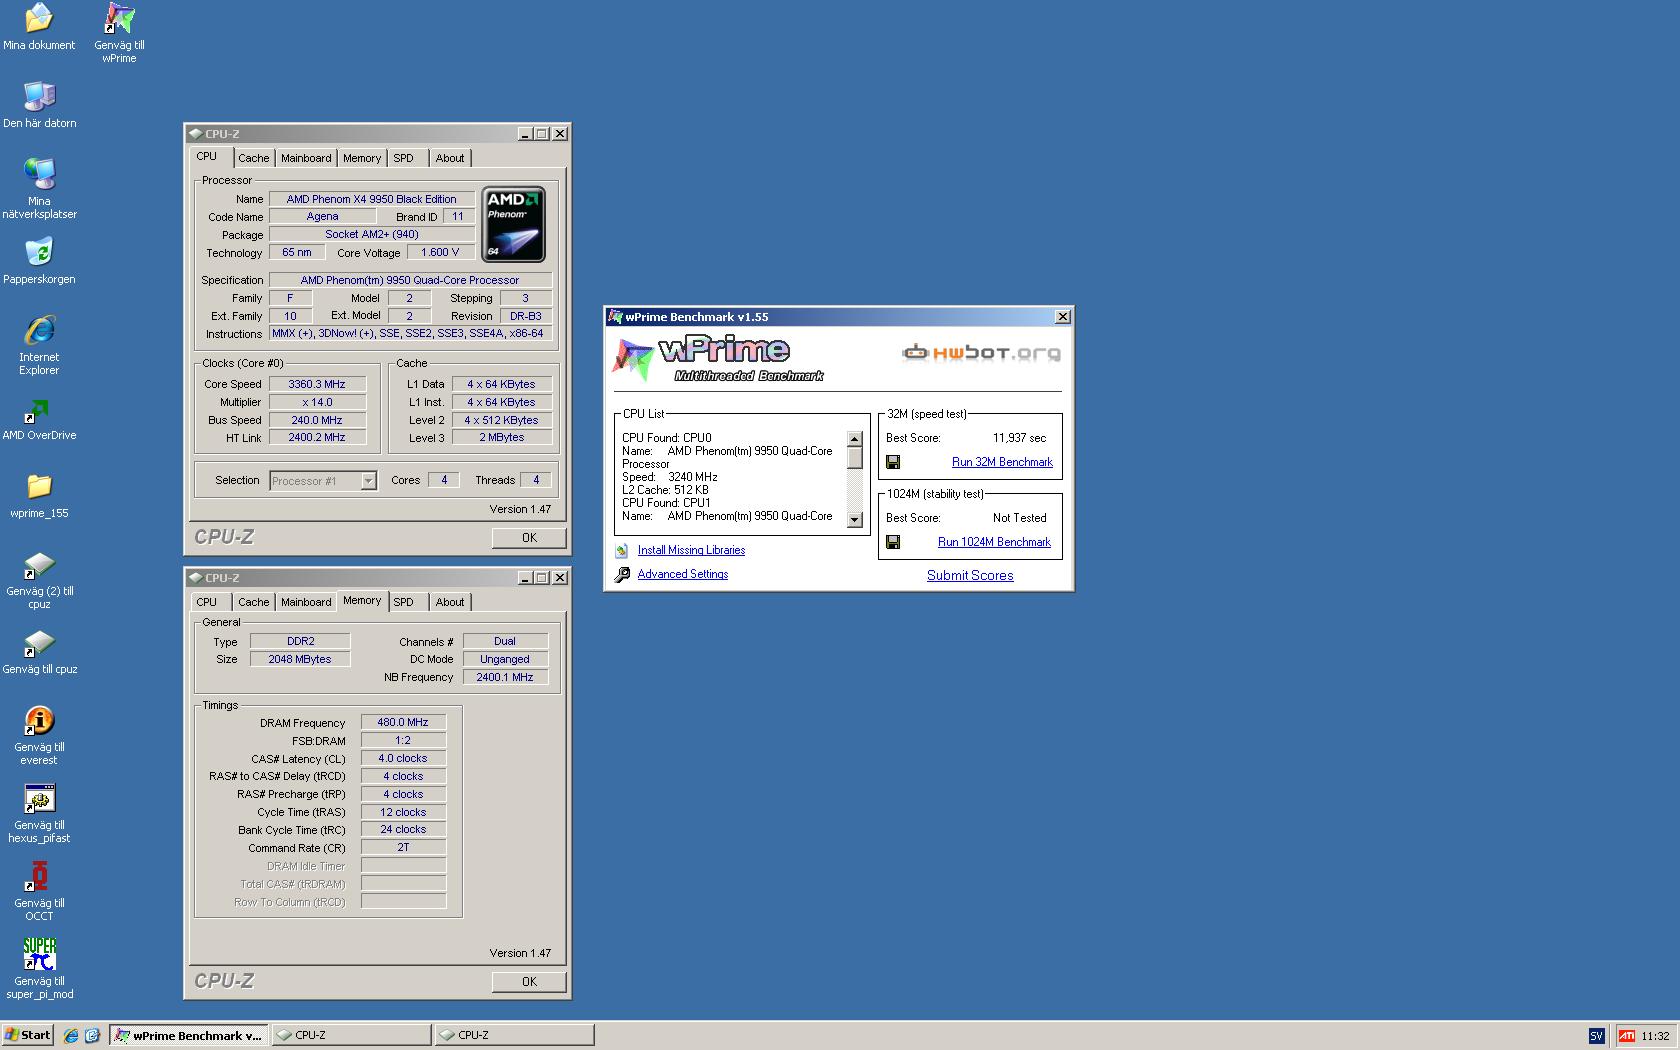Open the Processor #1 selection dropdown
Screen dimensions: 1680x1050
point(368,481)
